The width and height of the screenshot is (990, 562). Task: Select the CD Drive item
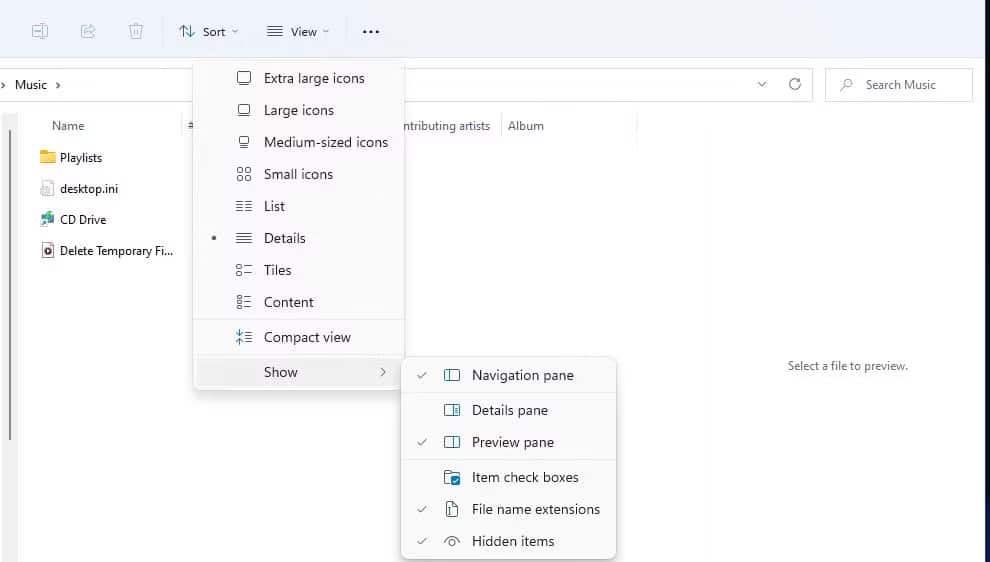coord(83,220)
